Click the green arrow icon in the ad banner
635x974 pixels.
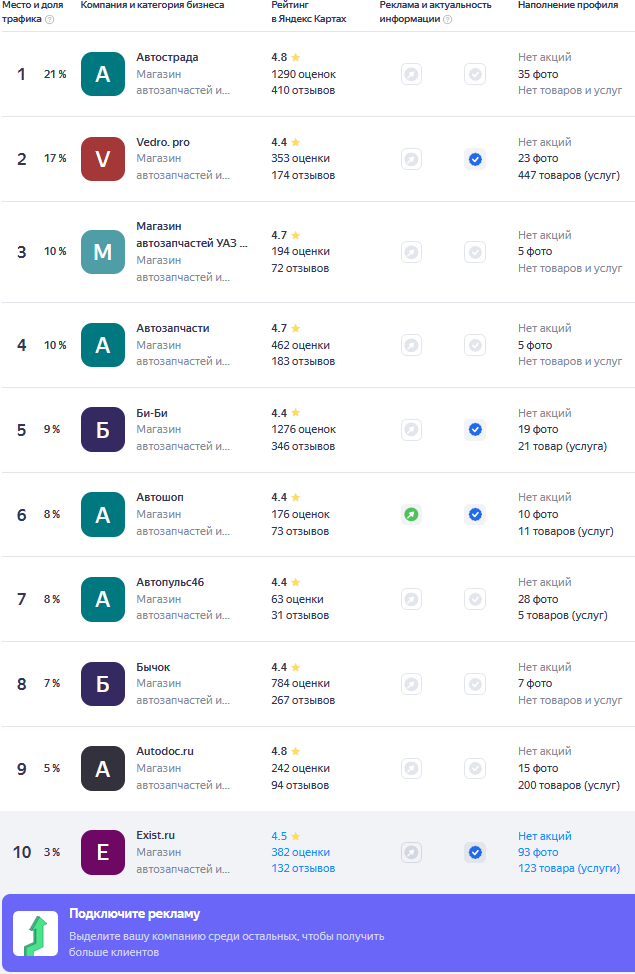pyautogui.click(x=34, y=934)
